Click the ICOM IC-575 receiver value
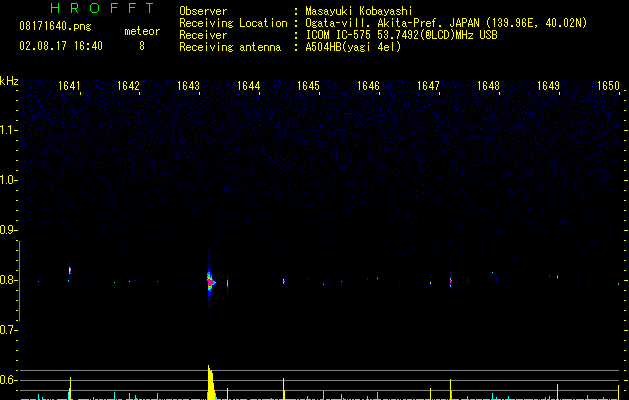The width and height of the screenshot is (629, 400). [x=401, y=35]
